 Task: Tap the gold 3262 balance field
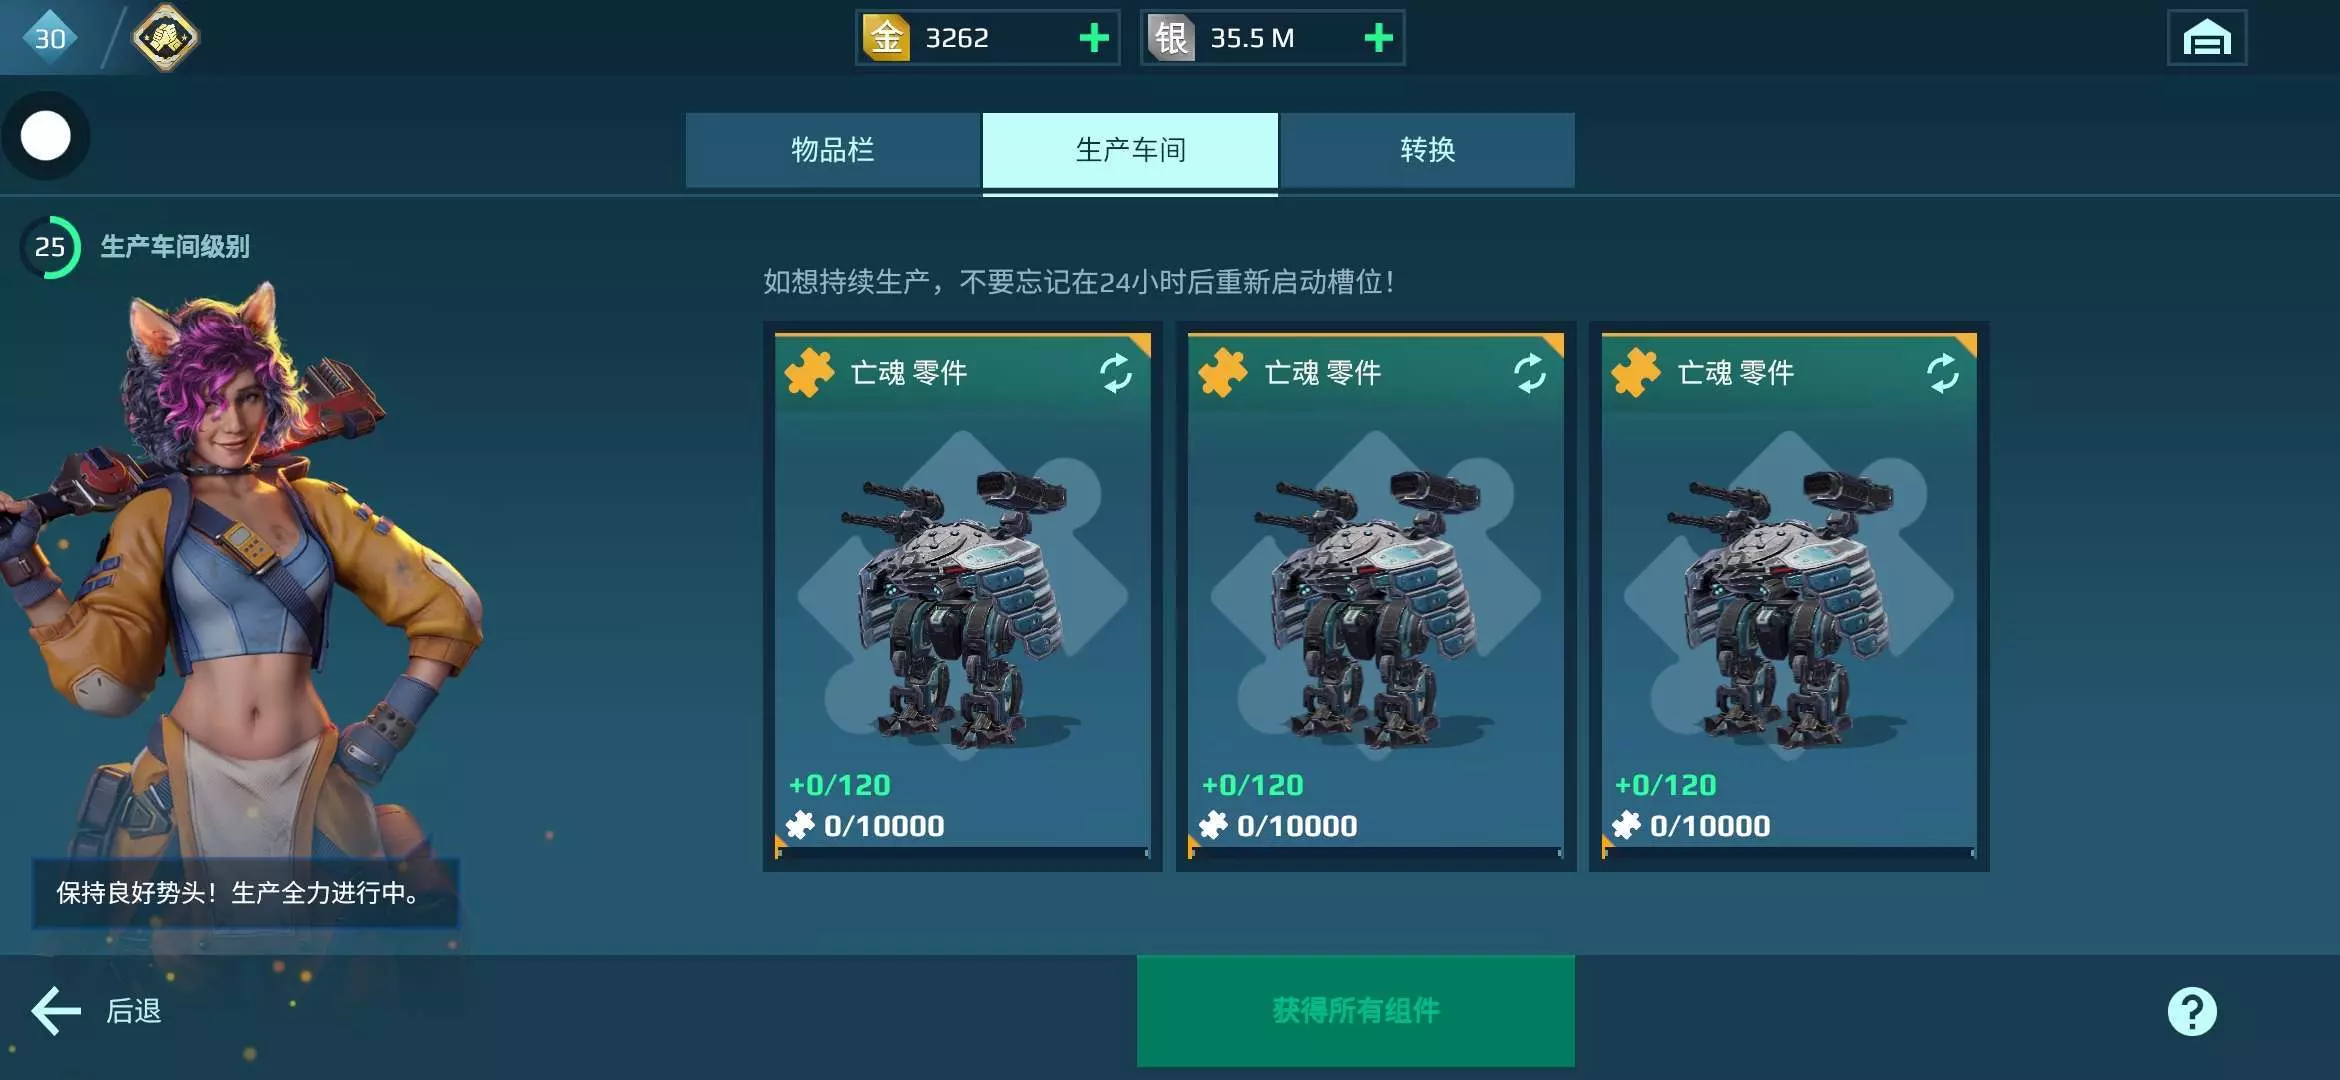987,38
